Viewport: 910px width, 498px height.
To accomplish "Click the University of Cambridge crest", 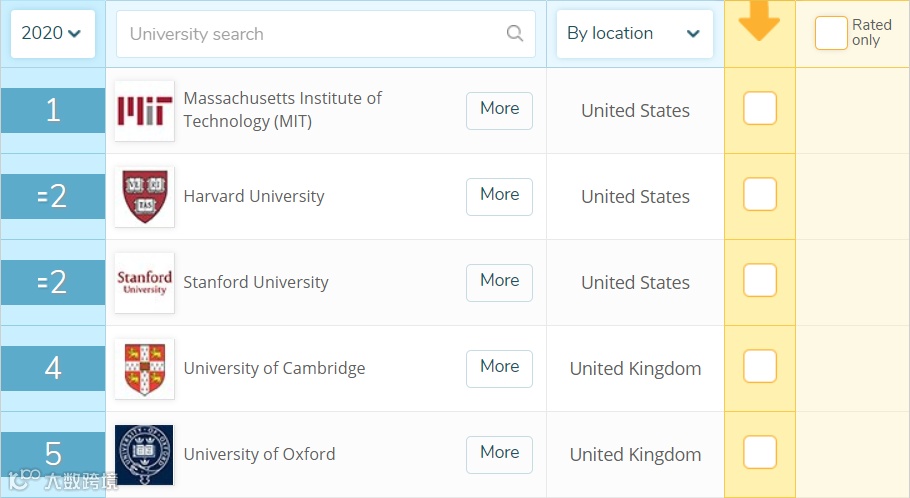I will coord(144,368).
